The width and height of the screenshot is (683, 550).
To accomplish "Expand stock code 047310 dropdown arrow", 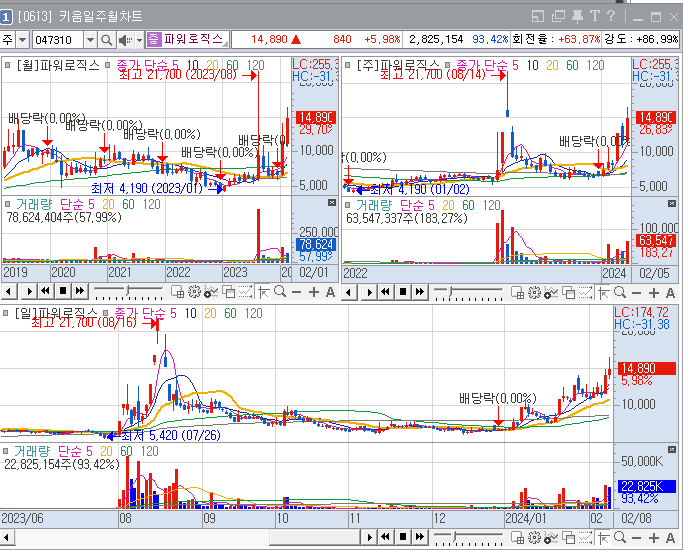I will [90, 40].
